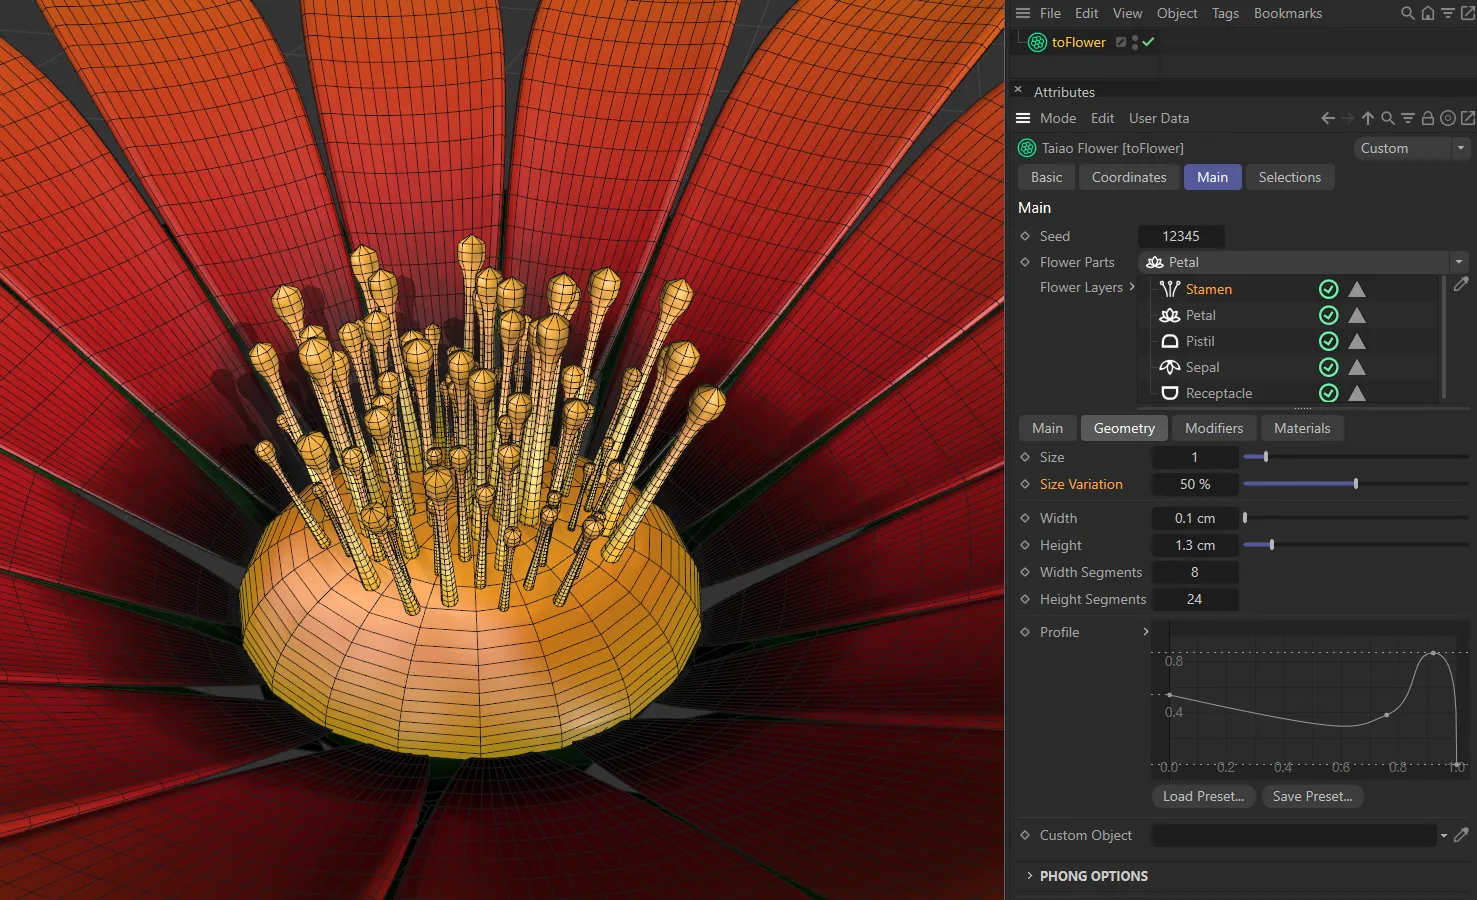Expand the Flower Layers section

pos(1132,287)
